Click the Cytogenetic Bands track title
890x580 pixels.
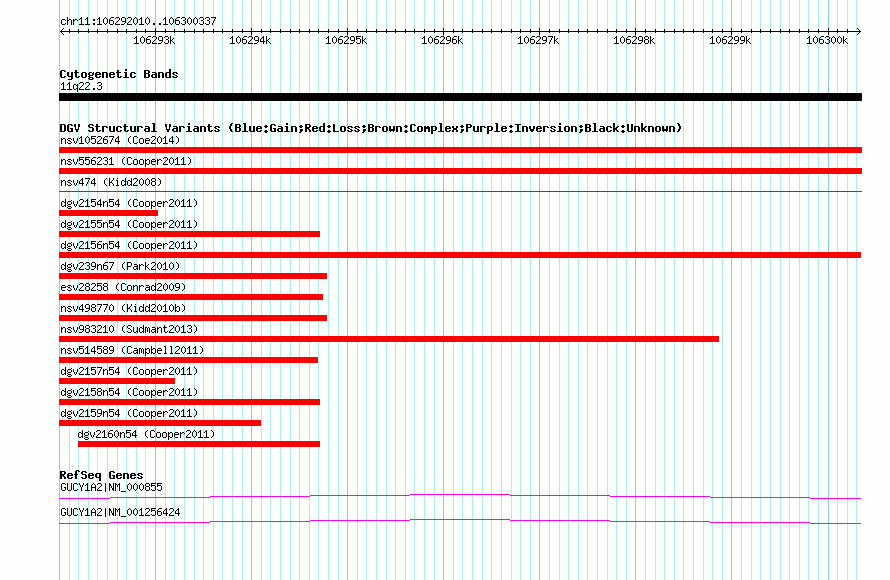click(x=119, y=74)
